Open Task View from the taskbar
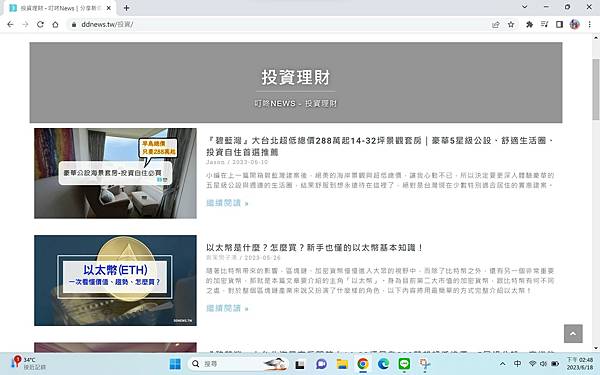This screenshot has width=600, height=375. [x=300, y=364]
